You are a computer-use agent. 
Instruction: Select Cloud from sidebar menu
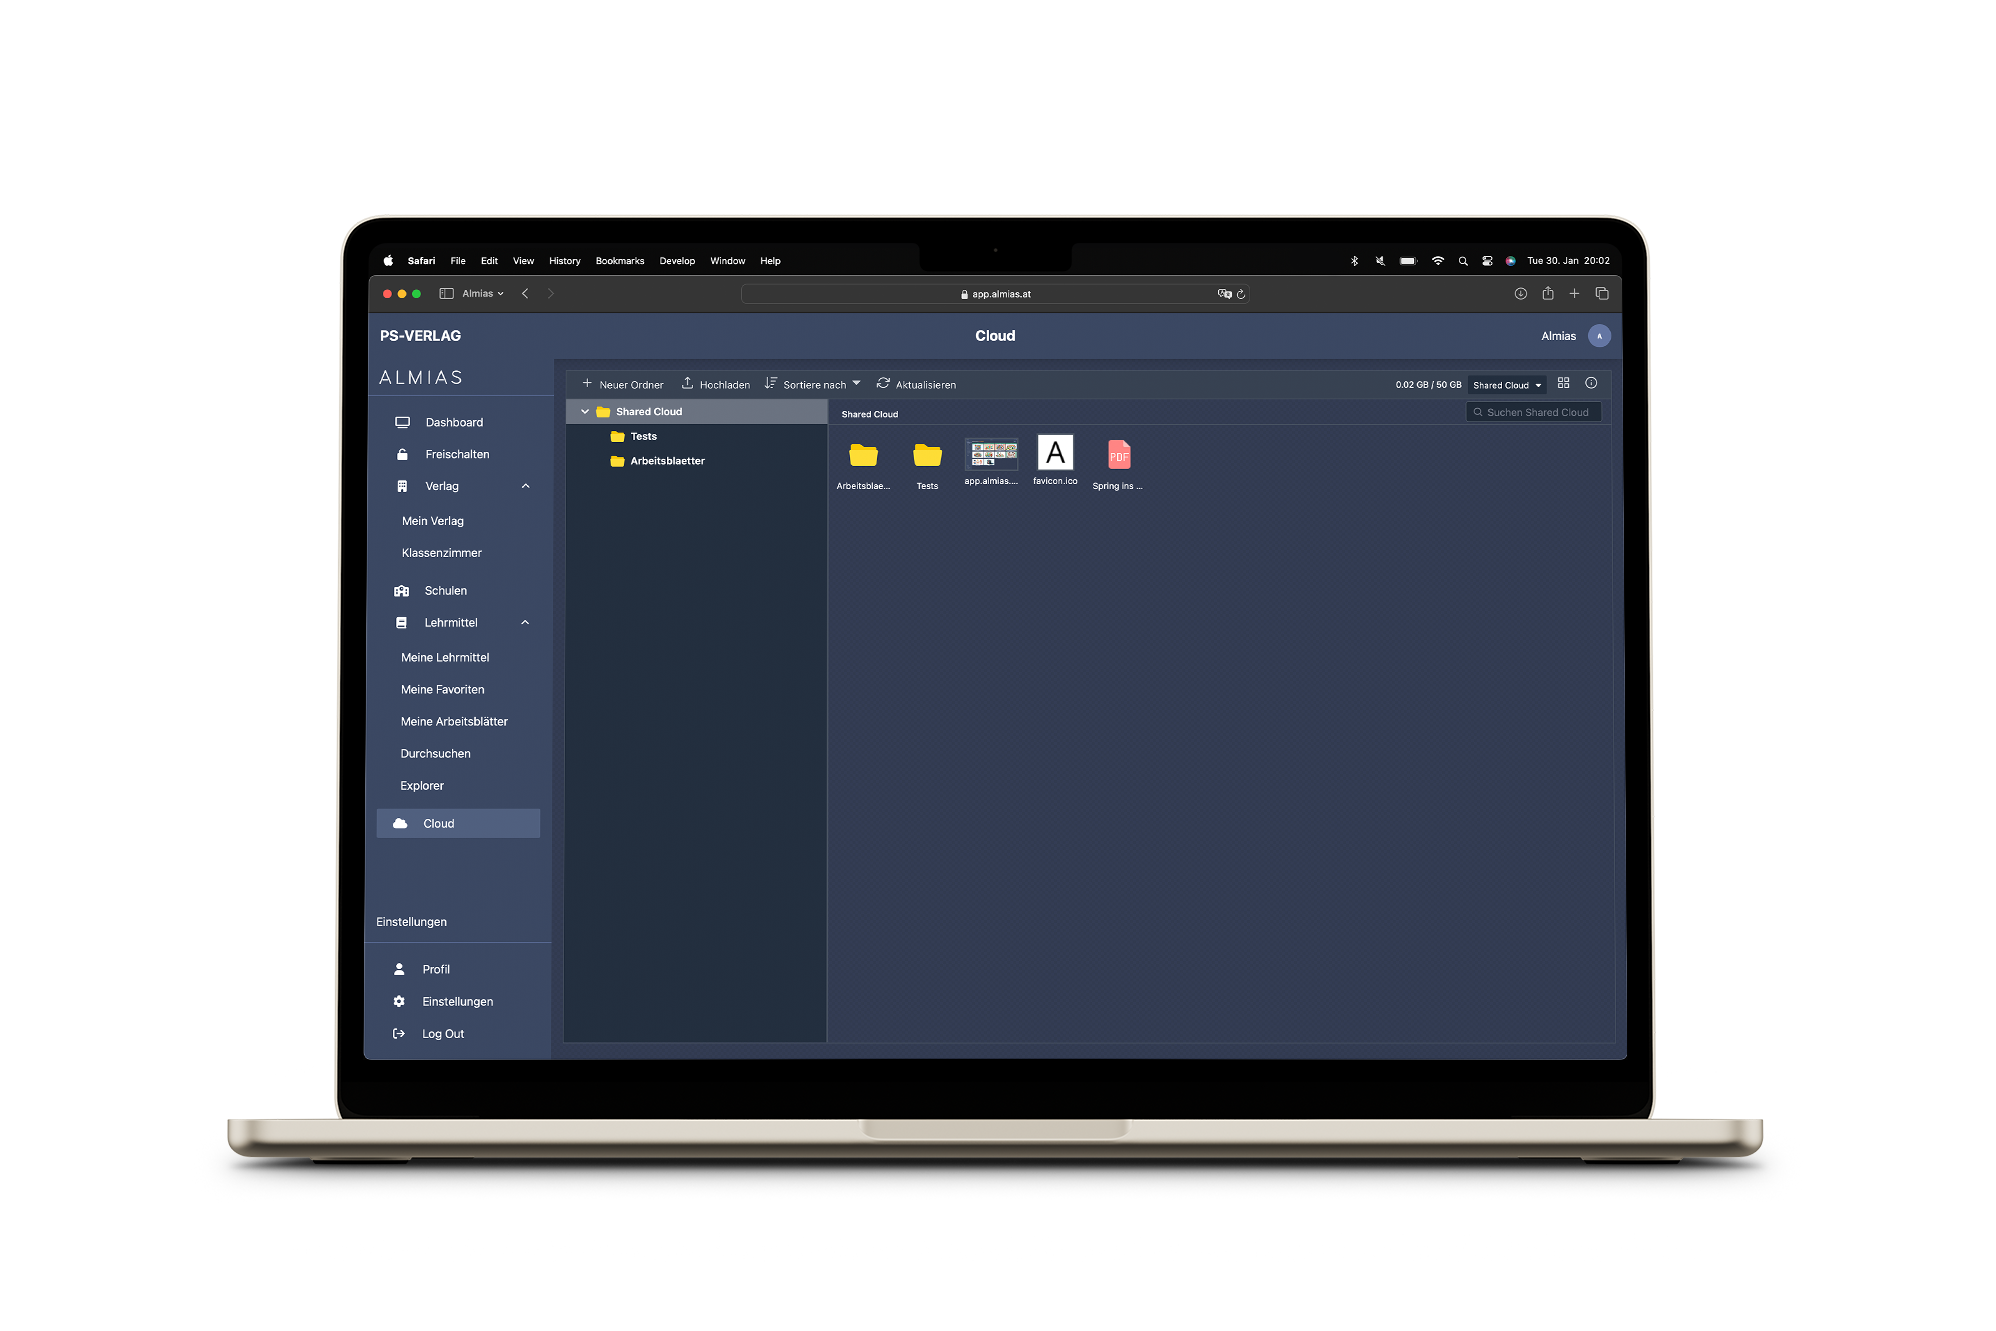(440, 823)
